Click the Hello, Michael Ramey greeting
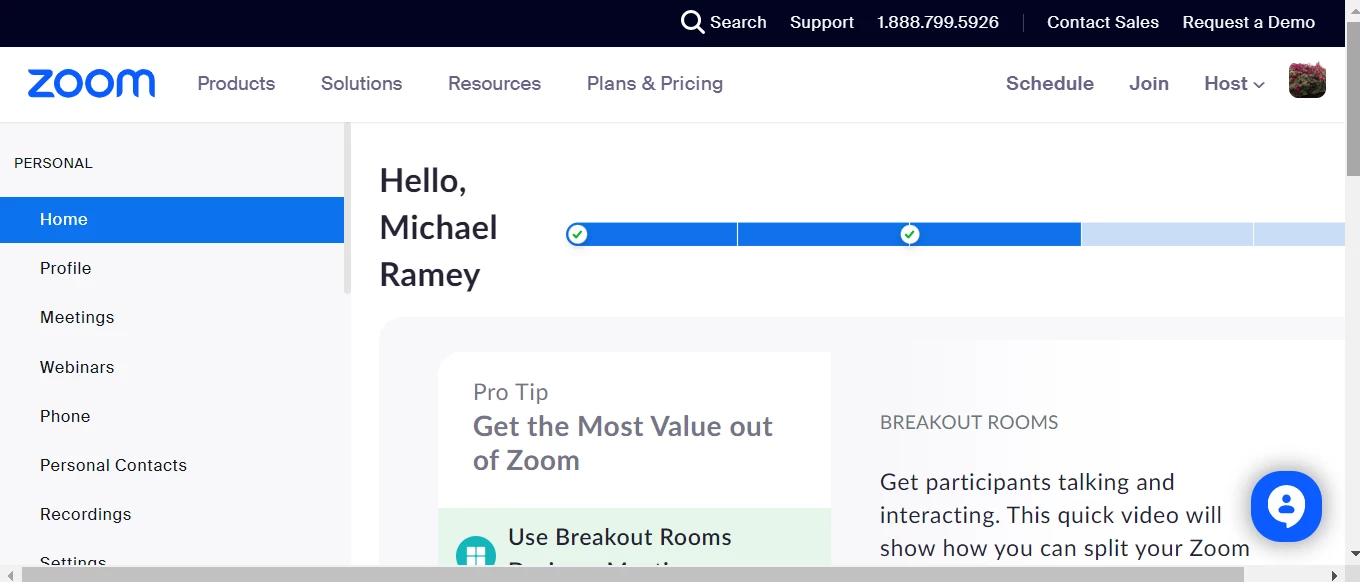This screenshot has height=582, width=1360. pos(438,227)
